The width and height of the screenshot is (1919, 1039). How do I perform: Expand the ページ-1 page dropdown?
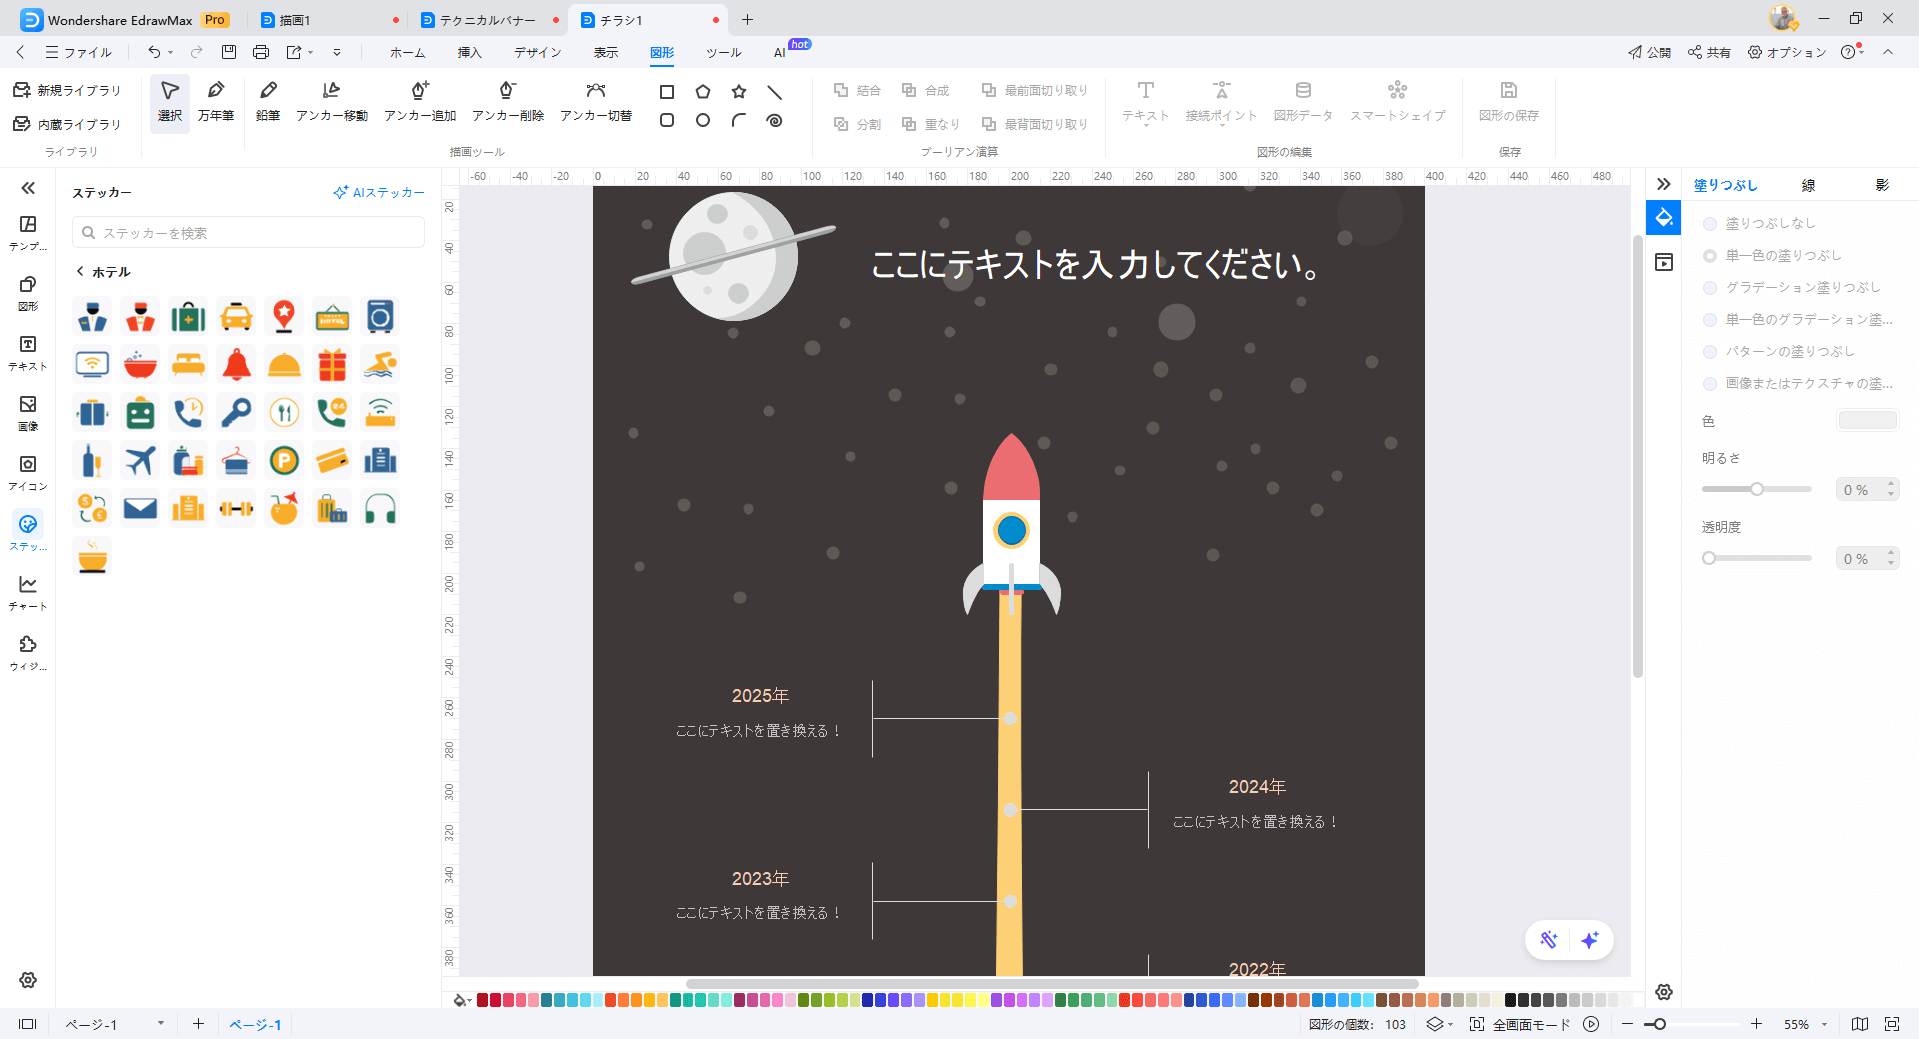pos(159,1024)
